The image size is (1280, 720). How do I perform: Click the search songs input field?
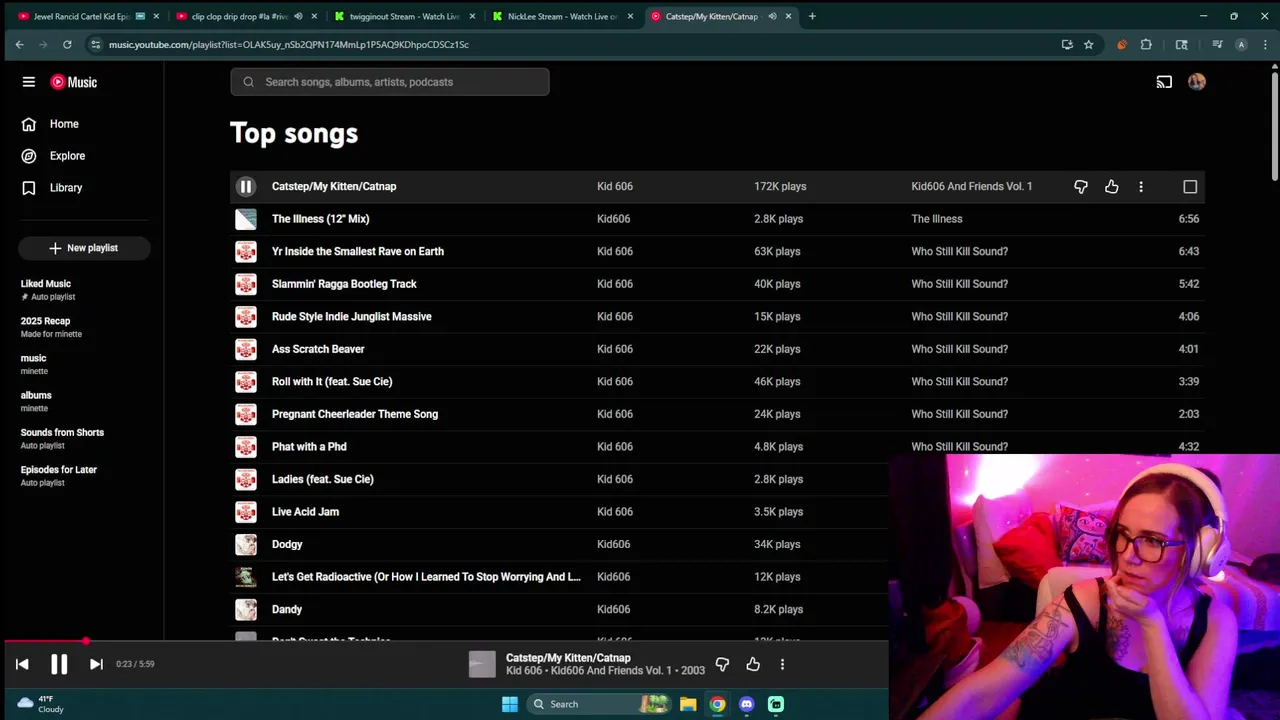pyautogui.click(x=390, y=82)
